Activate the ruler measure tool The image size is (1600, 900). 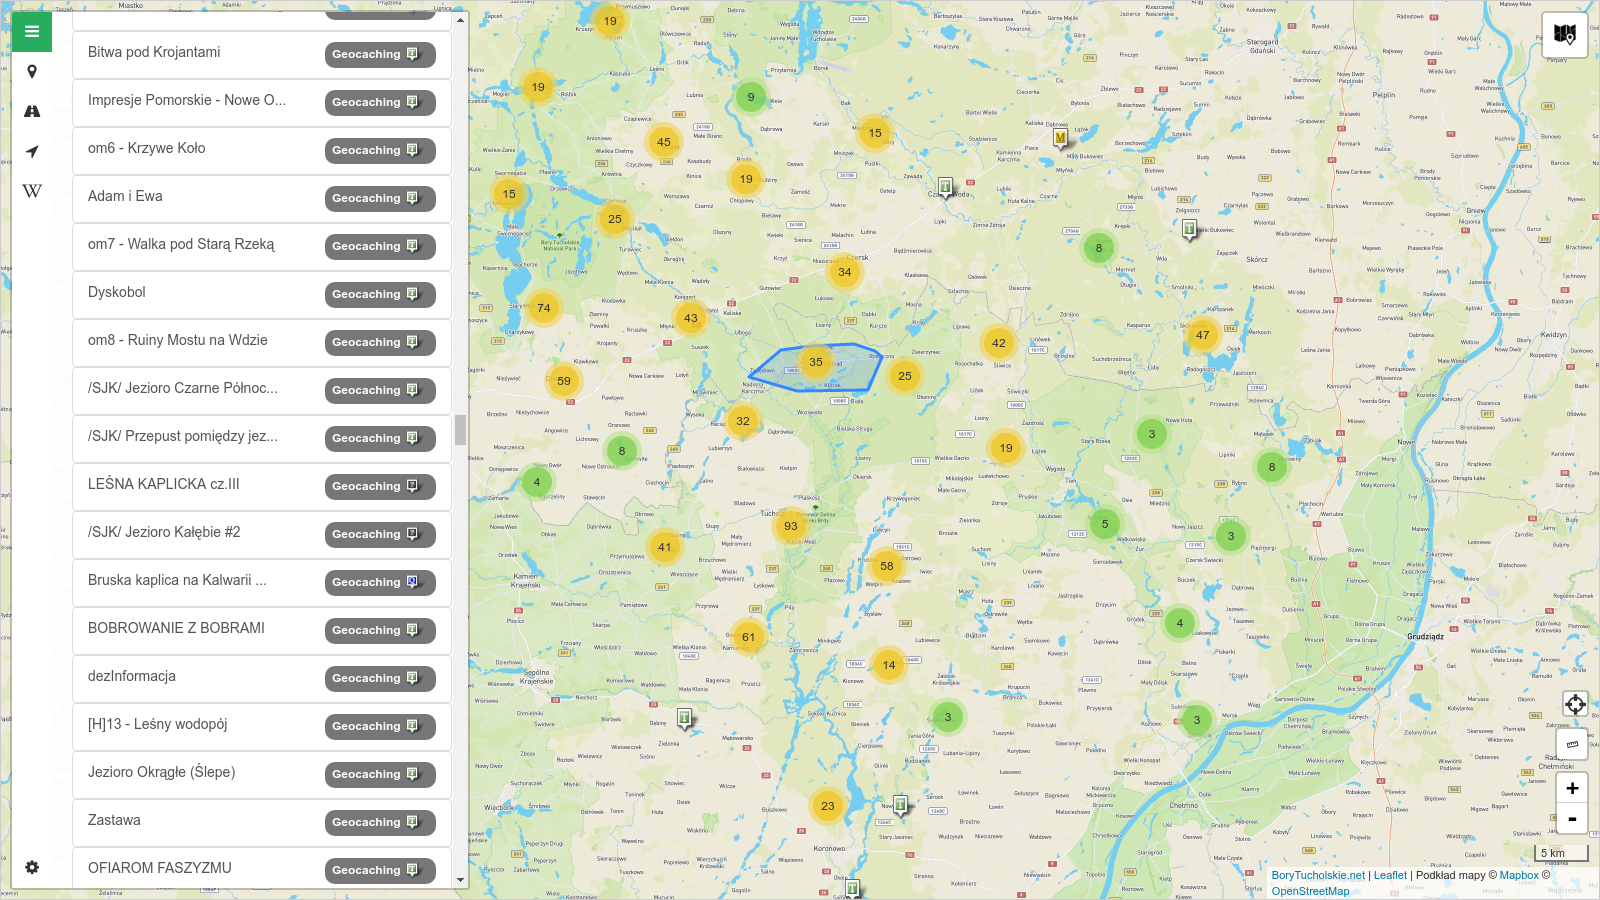pos(1572,744)
